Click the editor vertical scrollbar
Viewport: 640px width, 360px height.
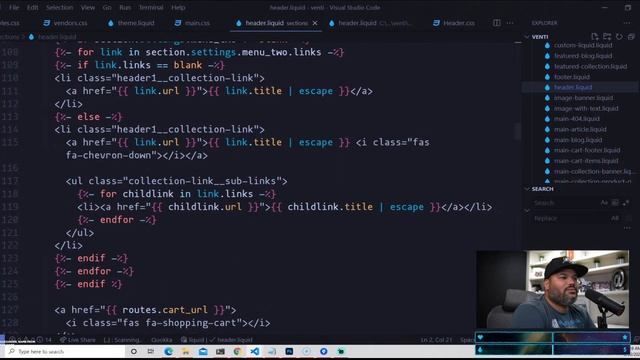point(518,132)
